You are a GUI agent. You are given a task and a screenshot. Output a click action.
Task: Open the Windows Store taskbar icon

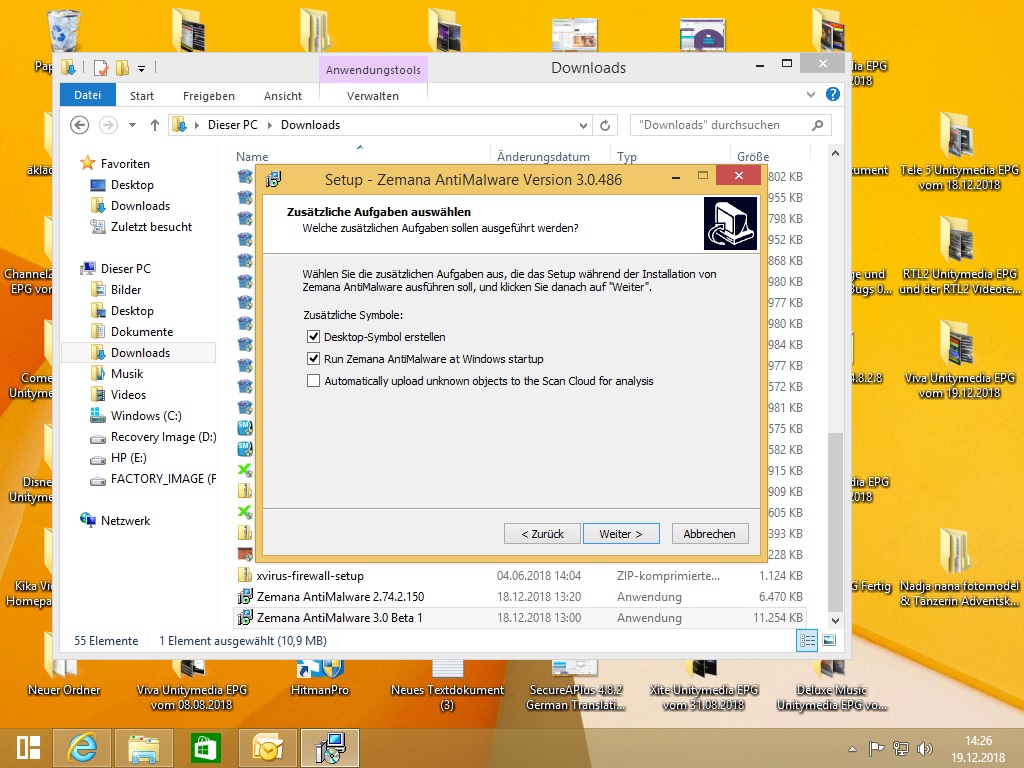(205, 748)
